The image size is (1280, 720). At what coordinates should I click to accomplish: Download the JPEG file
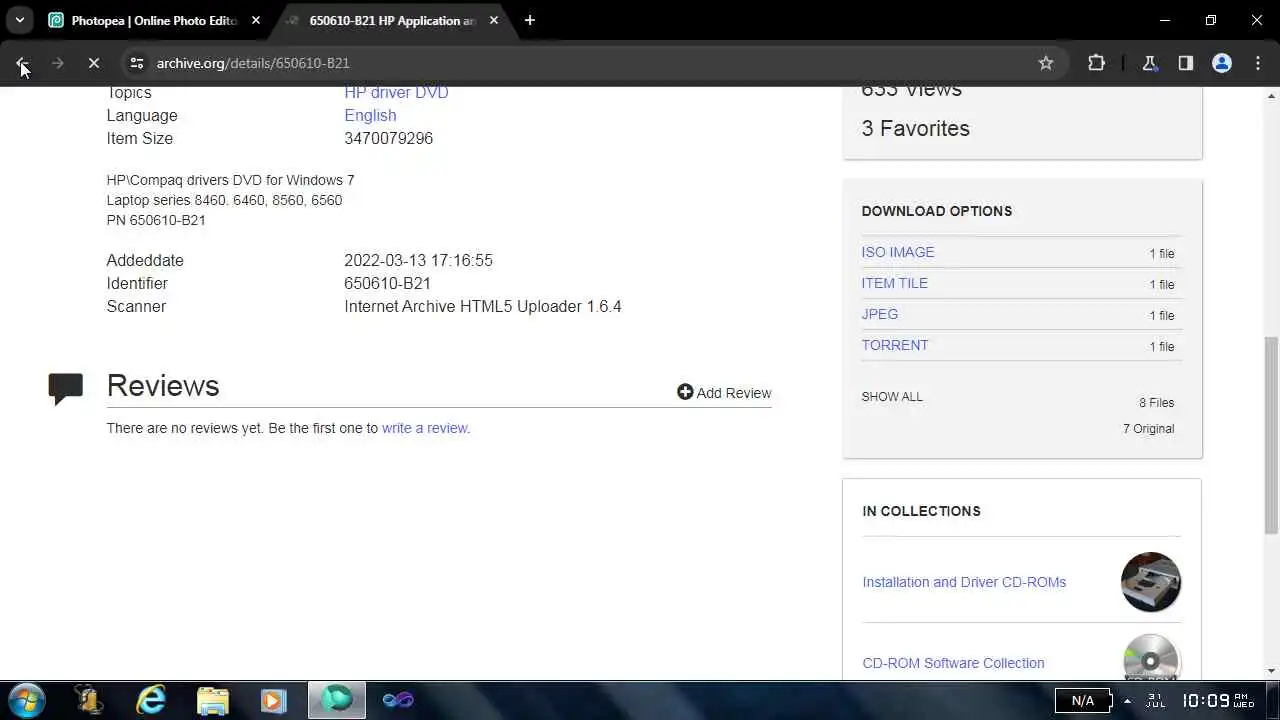[880, 314]
